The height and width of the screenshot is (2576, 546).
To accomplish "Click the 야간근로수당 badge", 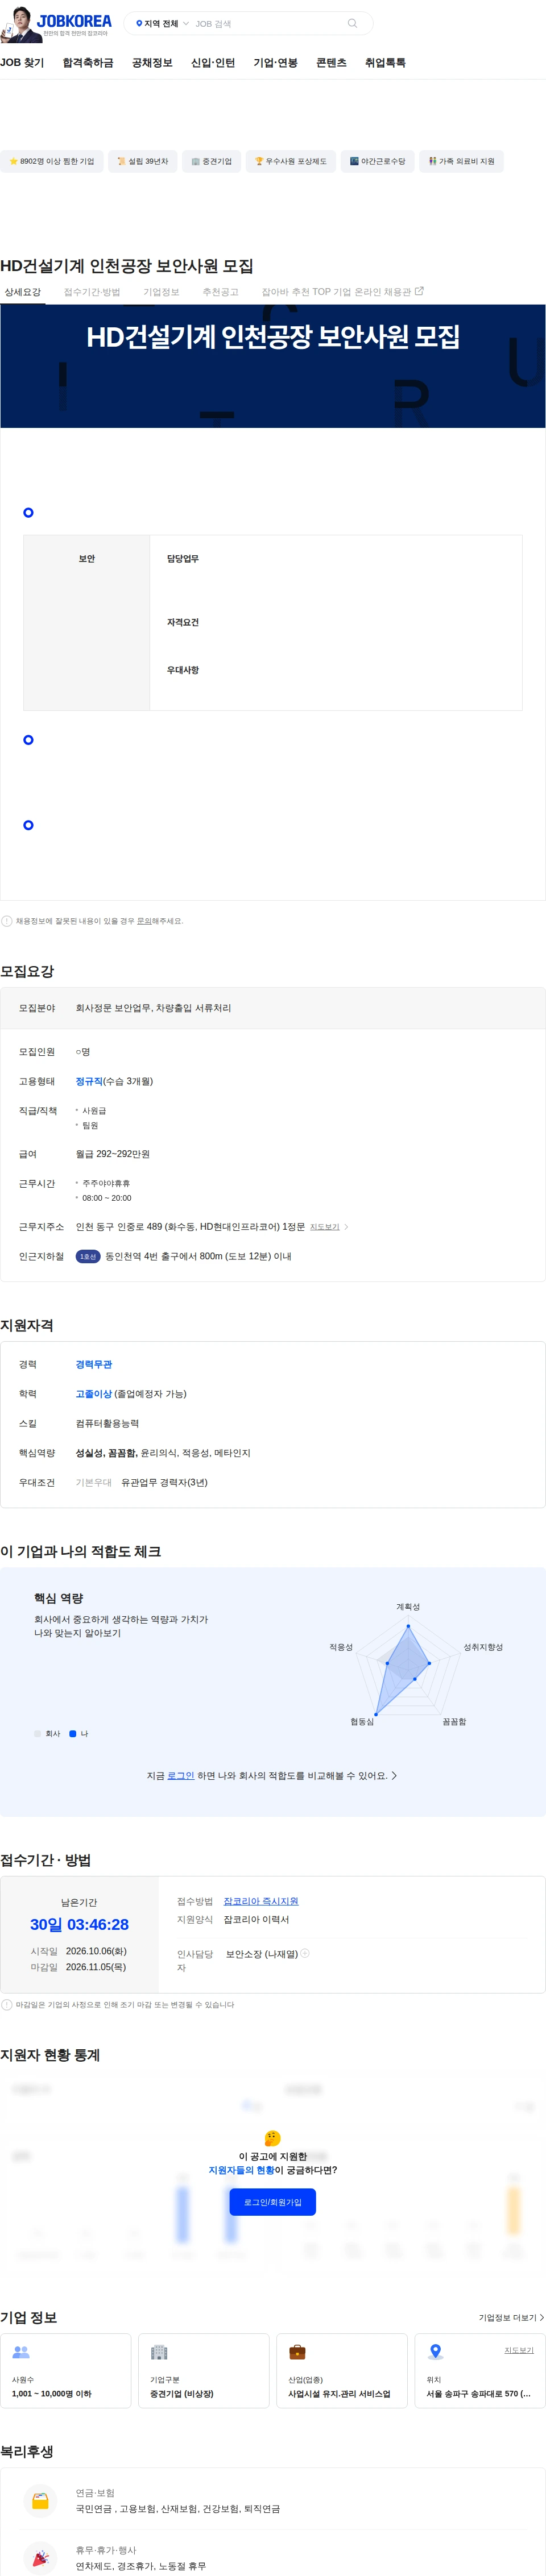I will point(378,161).
